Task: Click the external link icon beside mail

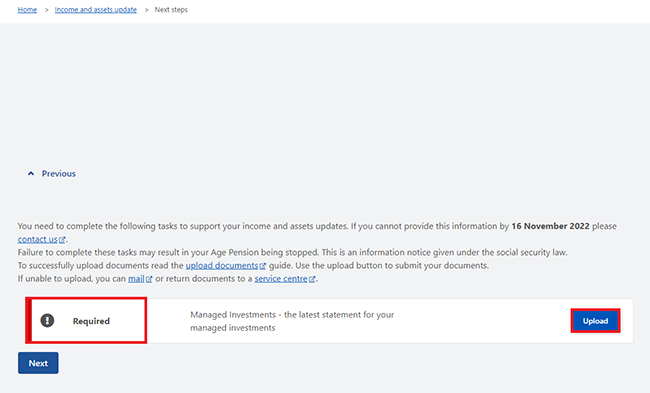Action: click(149, 279)
